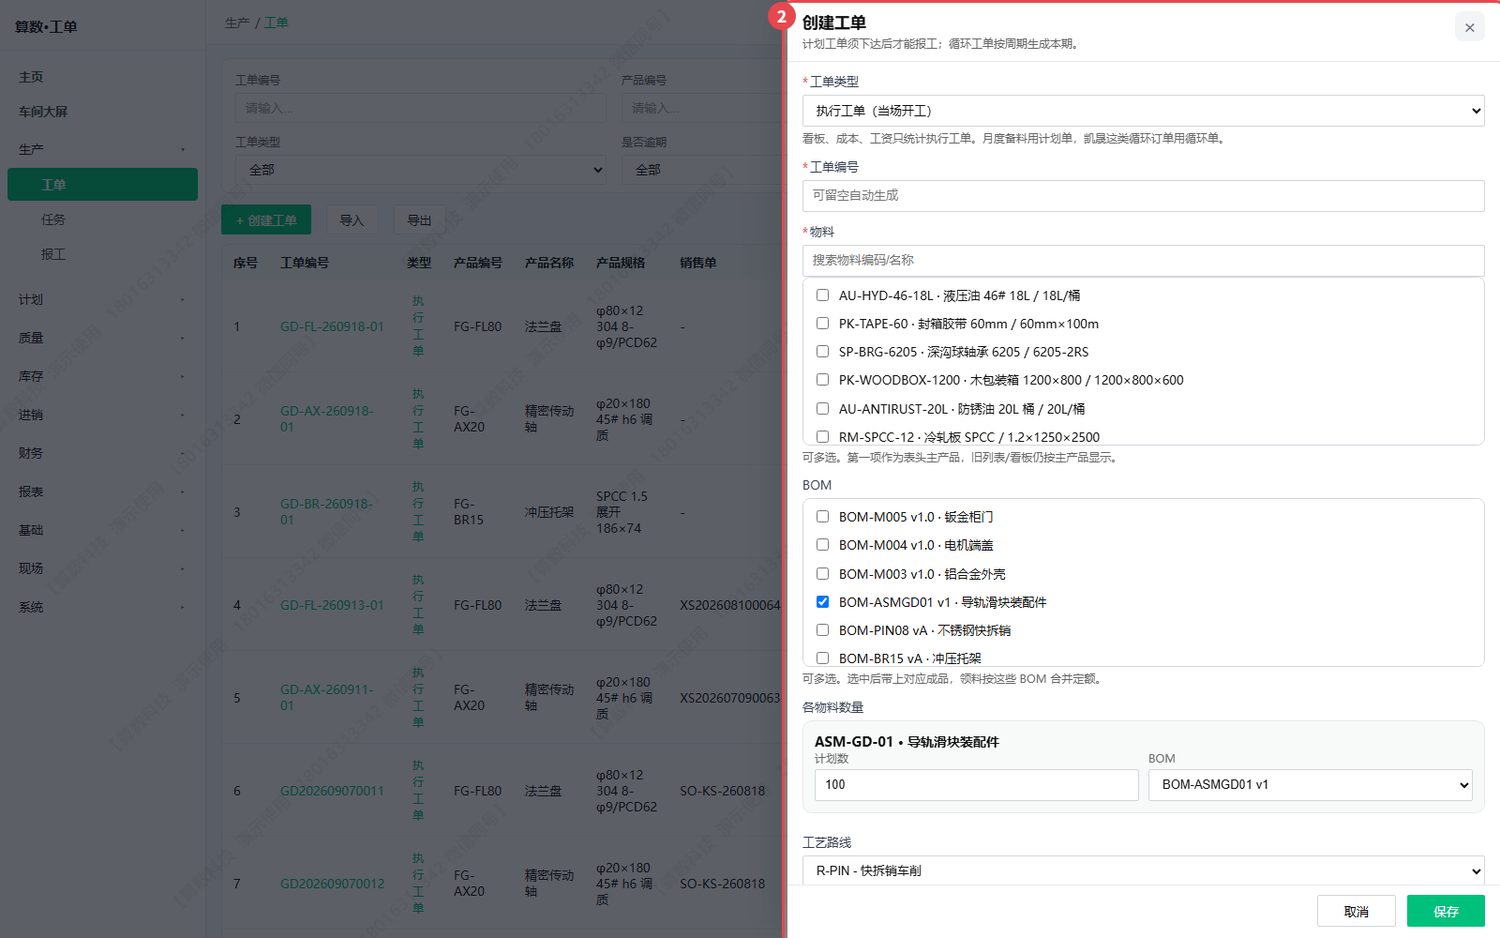Screen dimensions: 1500x938
Task: Open the 工艺路线 R-PIN dropdown
Action: coord(1143,870)
